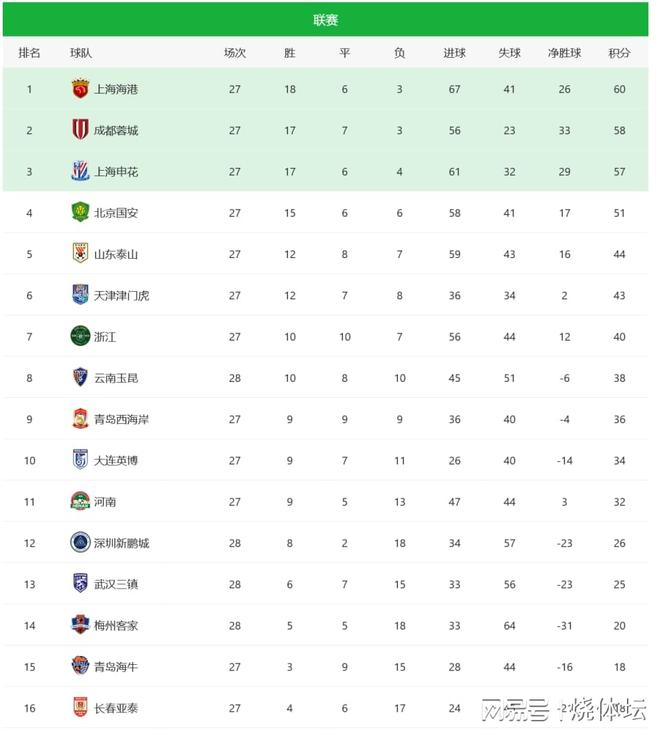Sort by 净胜球 goal difference column header

pos(564,53)
